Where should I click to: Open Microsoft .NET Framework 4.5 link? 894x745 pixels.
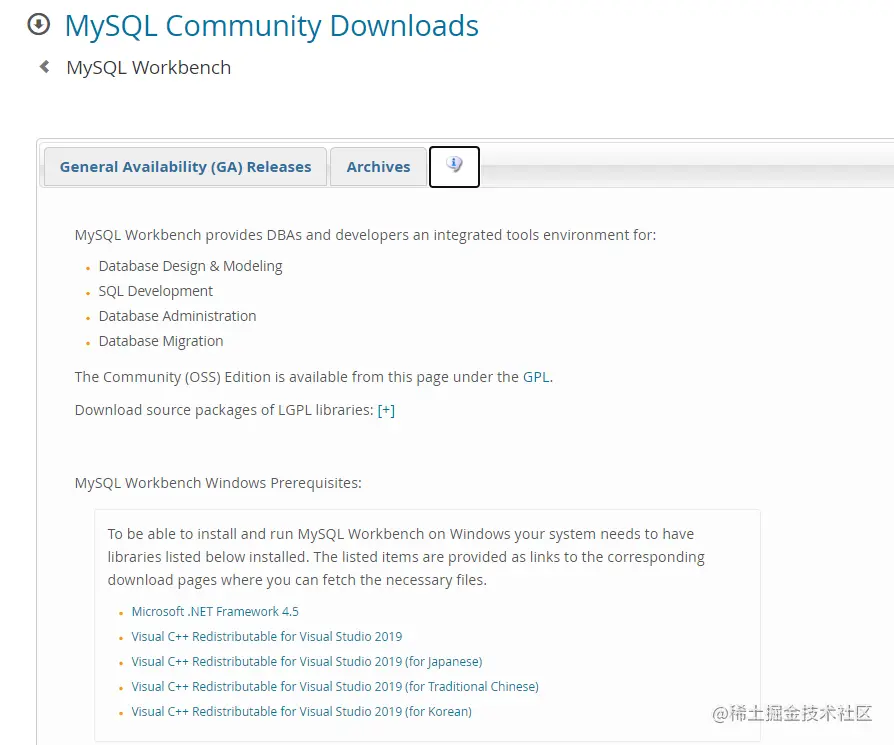(215, 612)
